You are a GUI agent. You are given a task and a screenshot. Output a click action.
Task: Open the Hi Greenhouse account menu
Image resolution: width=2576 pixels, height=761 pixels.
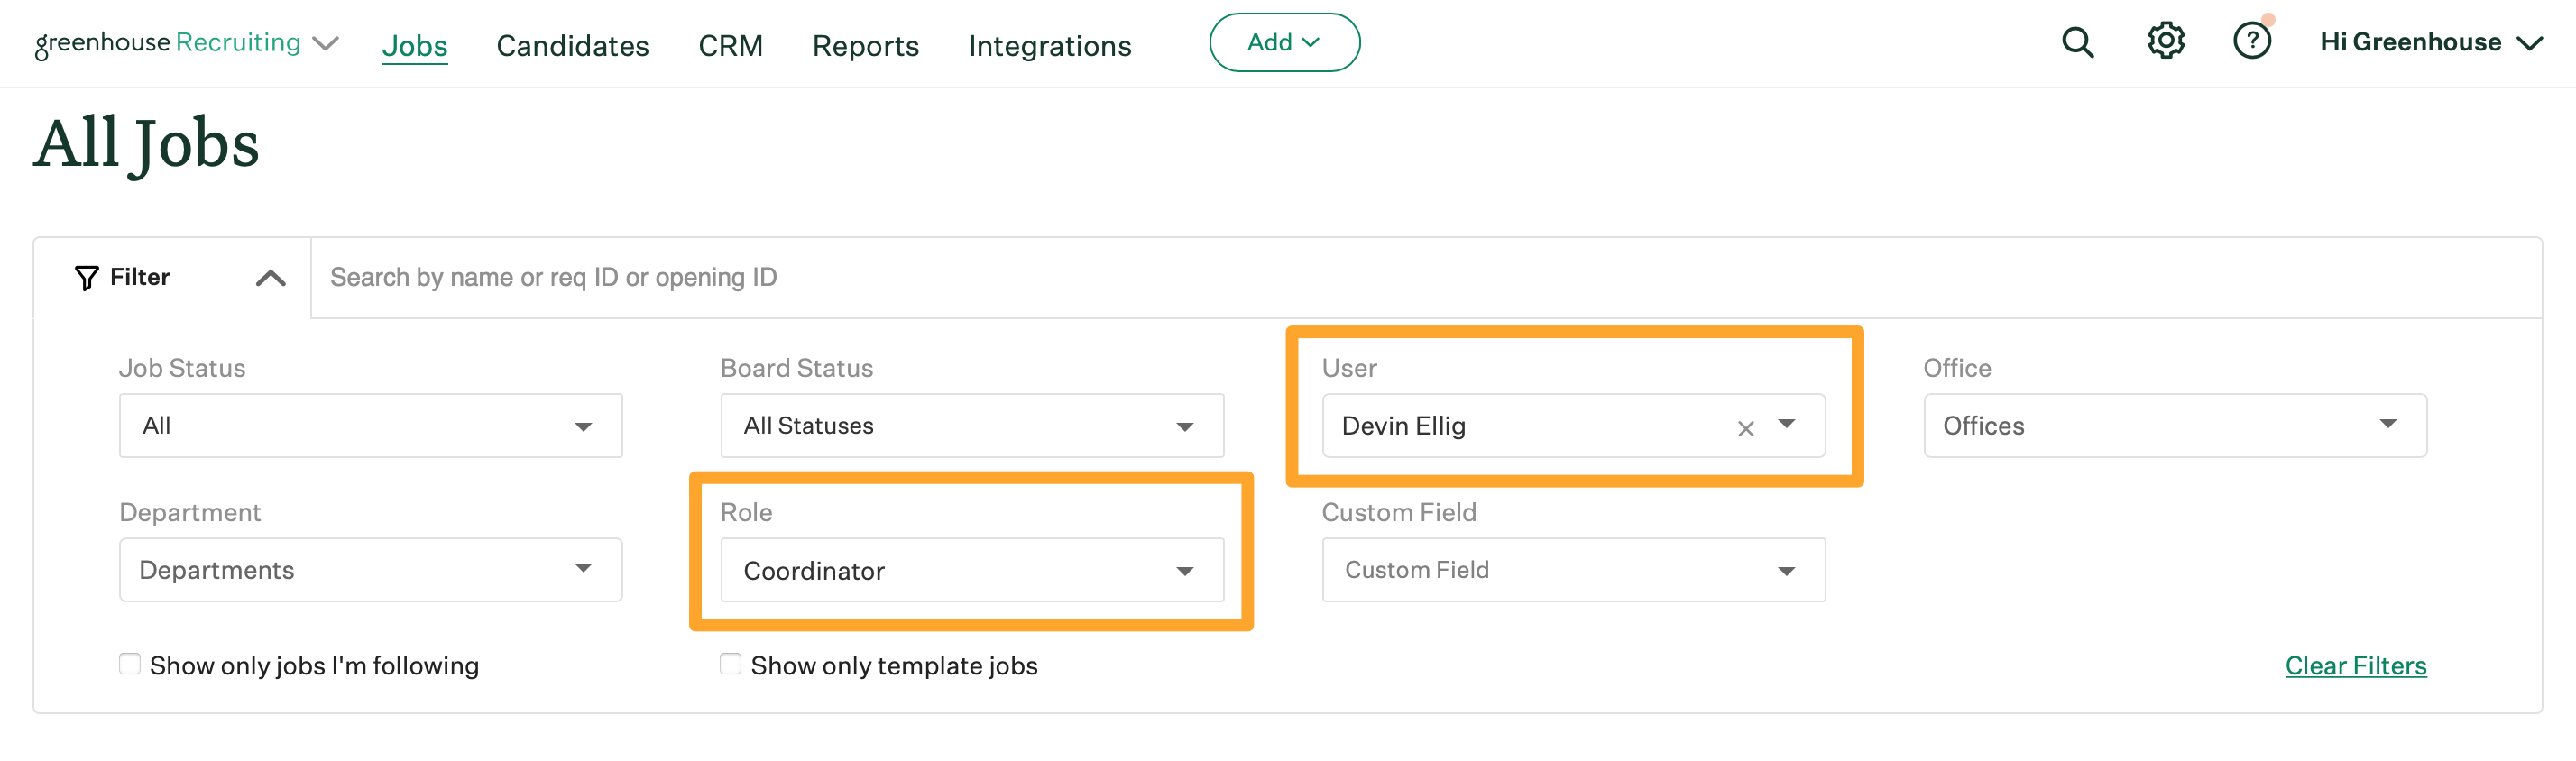point(2430,42)
